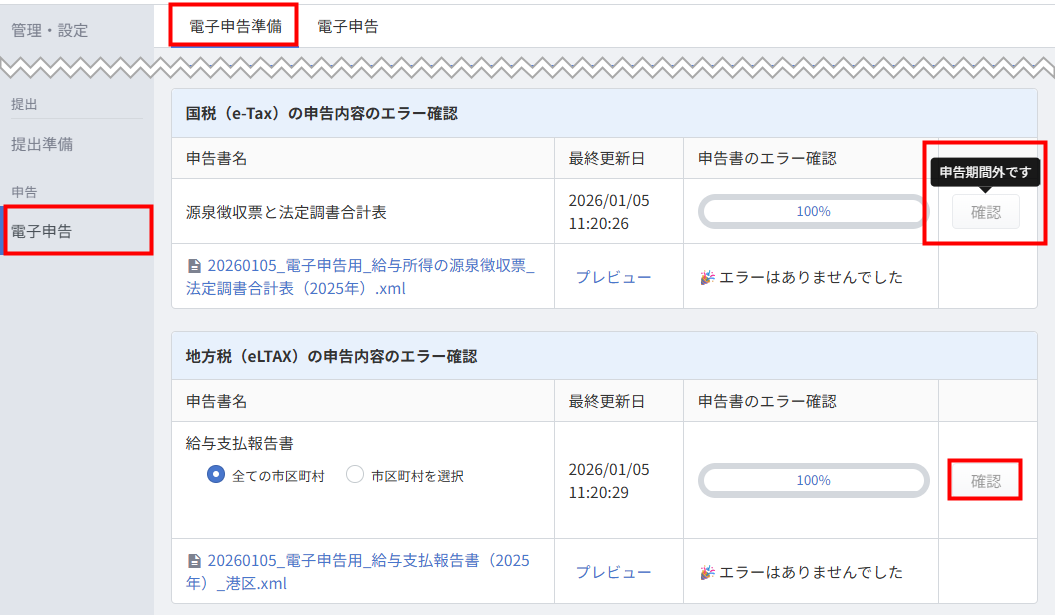Switch to the 電子申告 tab
The width and height of the screenshot is (1055, 615).
pyautogui.click(x=348, y=27)
